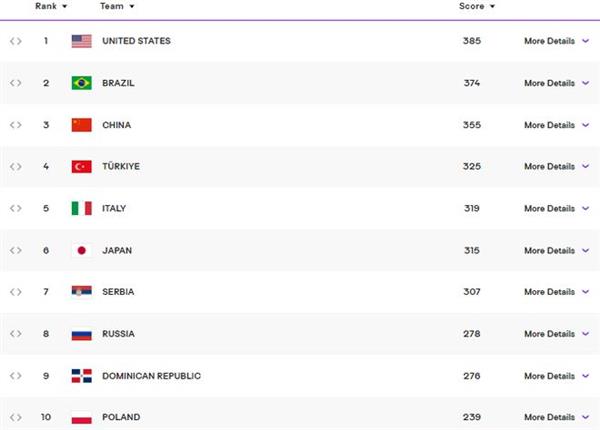Viewport: 600px width, 430px height.
Task: Click the Brazil flag icon
Action: pyautogui.click(x=82, y=83)
